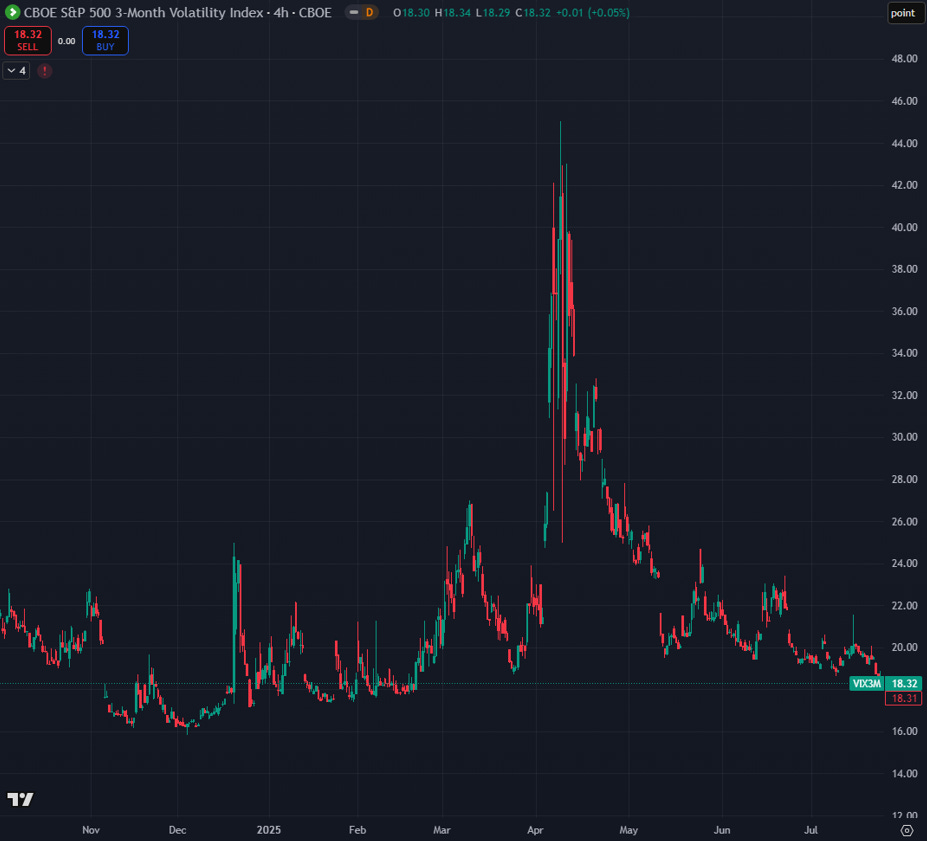Click the 16.00 level on the price axis
Screen dimensions: 927x841
click(x=904, y=731)
